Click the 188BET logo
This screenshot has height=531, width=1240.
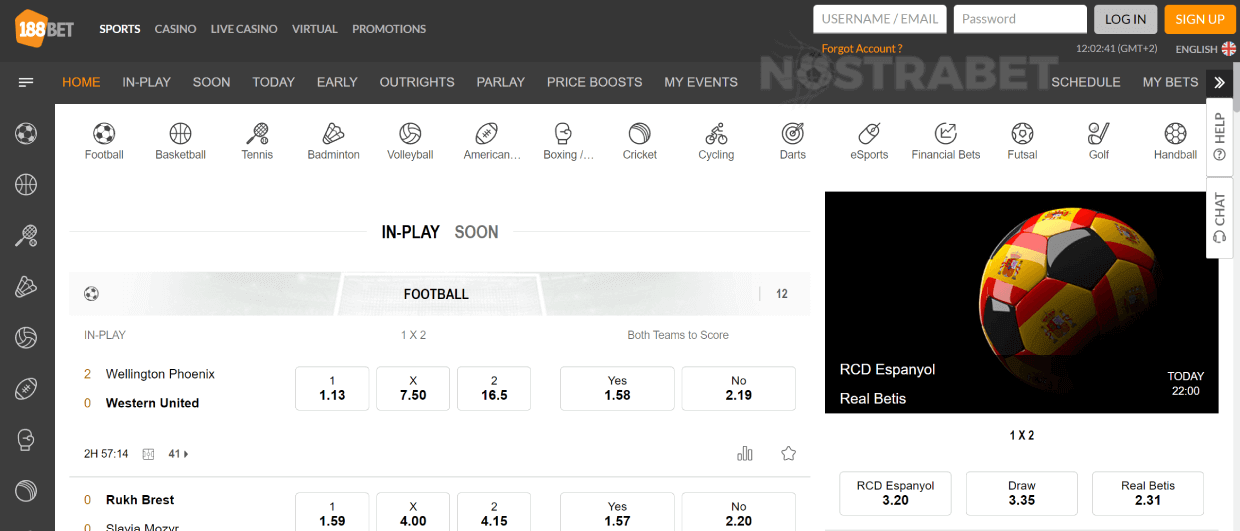coord(46,29)
